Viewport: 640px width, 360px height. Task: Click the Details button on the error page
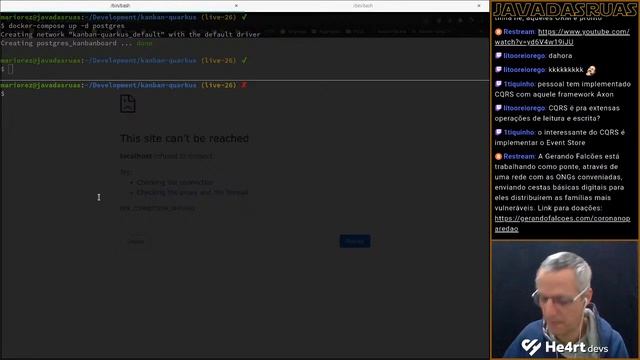tap(136, 242)
